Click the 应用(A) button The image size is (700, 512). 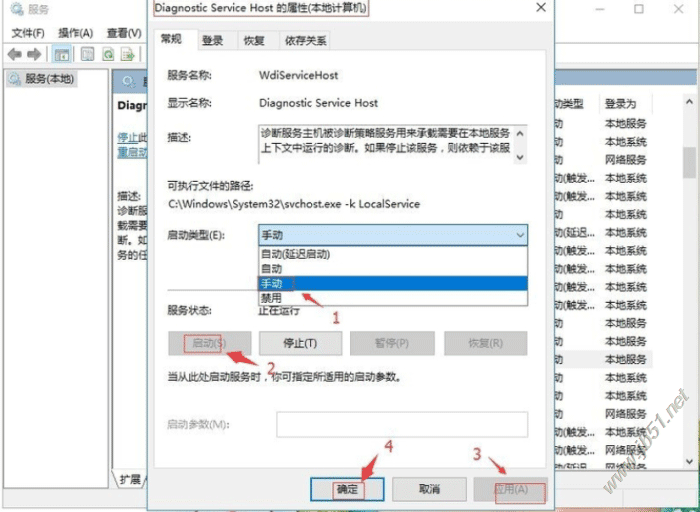tap(511, 489)
